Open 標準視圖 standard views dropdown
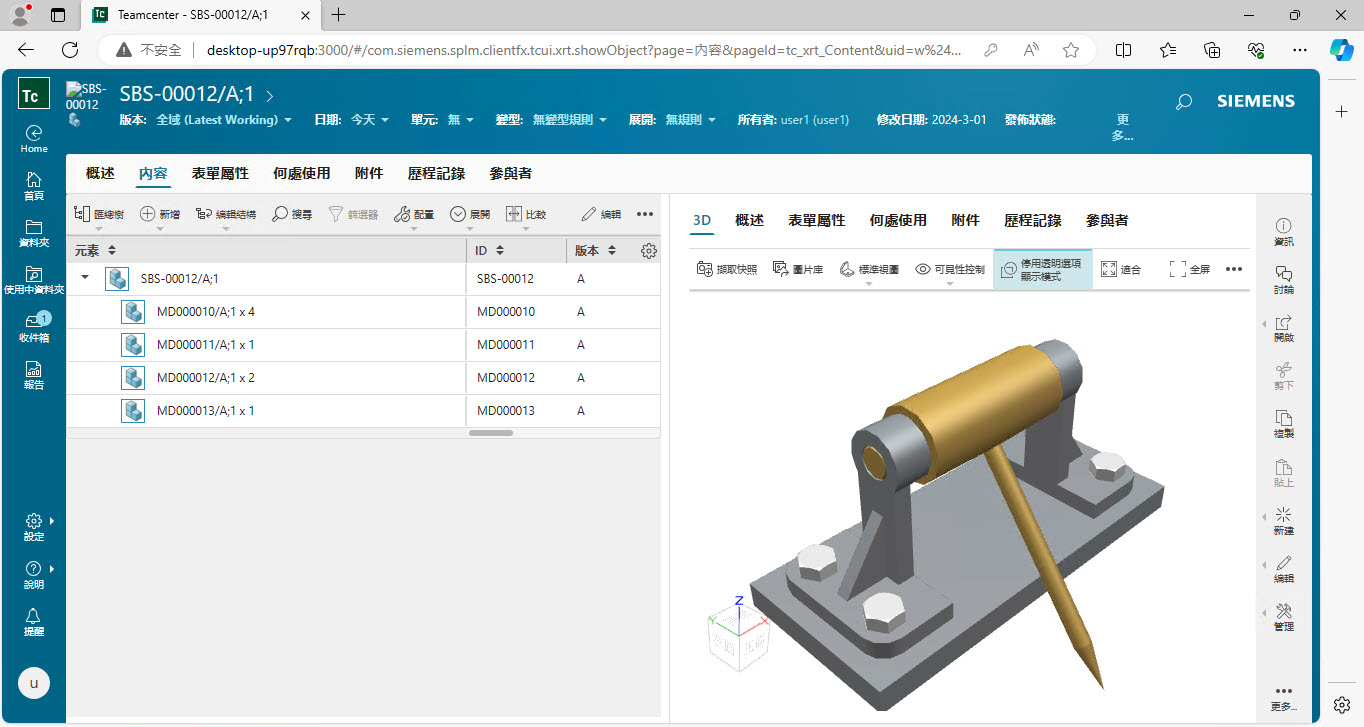1364x727 pixels. point(869,270)
